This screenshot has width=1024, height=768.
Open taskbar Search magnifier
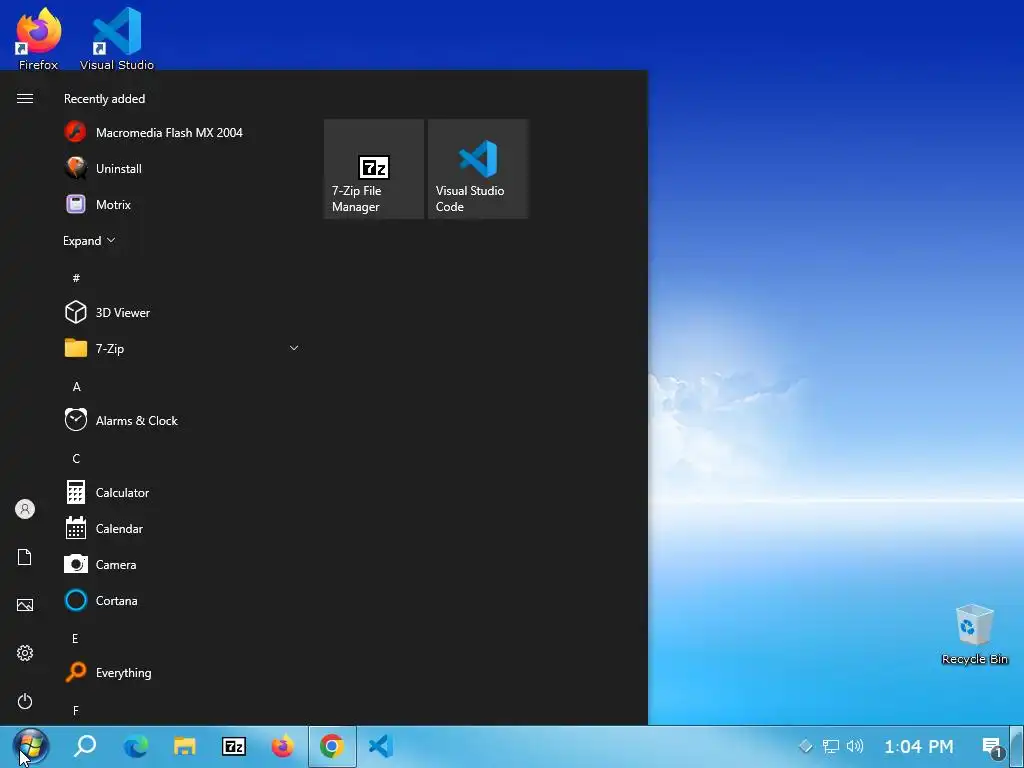pos(86,746)
